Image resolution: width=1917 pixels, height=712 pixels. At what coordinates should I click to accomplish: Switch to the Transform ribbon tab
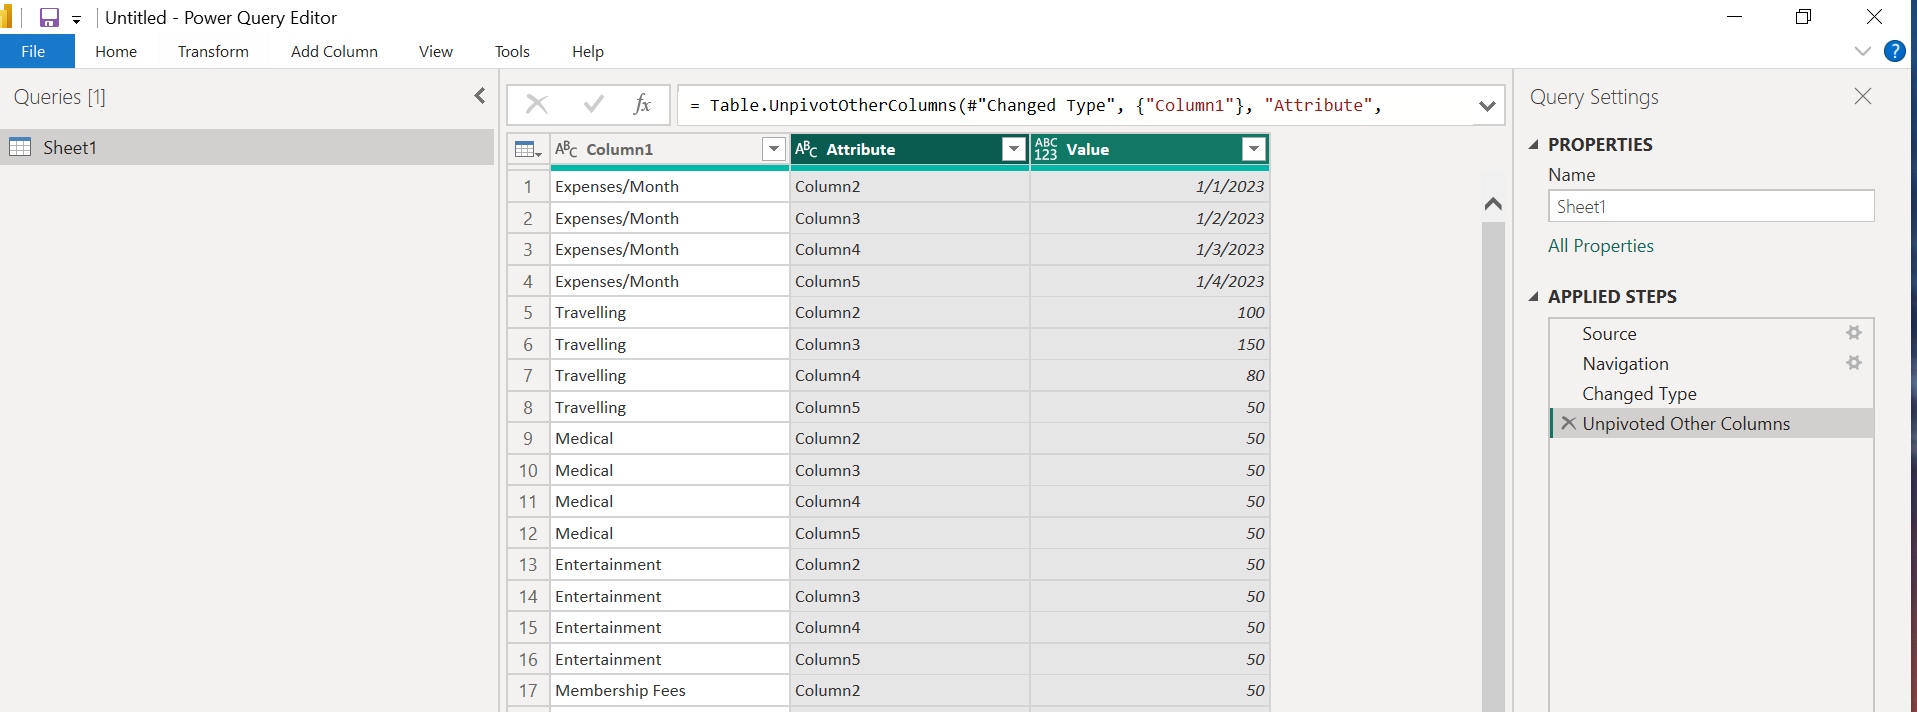tap(213, 51)
